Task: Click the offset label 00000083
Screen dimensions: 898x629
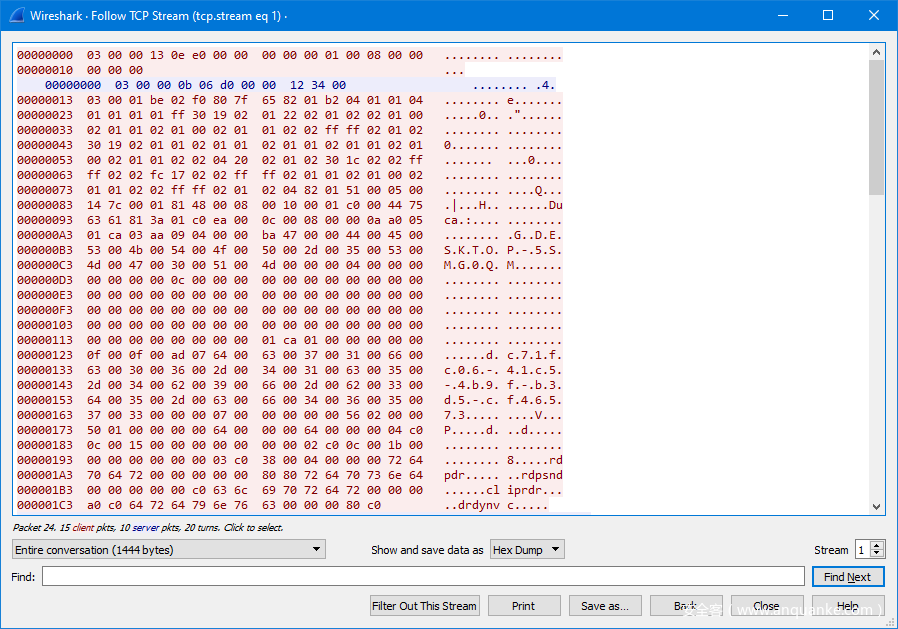Action: pyautogui.click(x=45, y=205)
